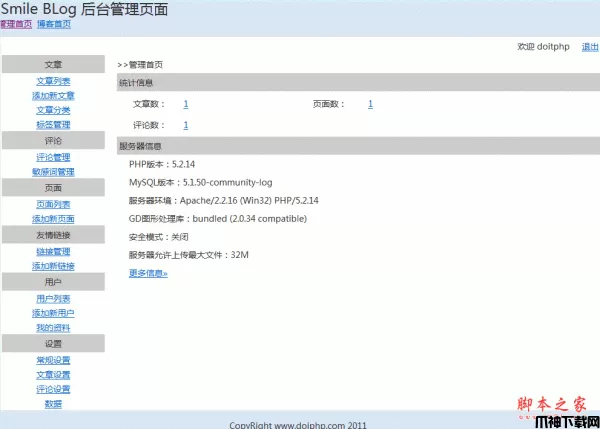Open 标签管理 in the sidebar
The width and height of the screenshot is (600, 429).
53,125
